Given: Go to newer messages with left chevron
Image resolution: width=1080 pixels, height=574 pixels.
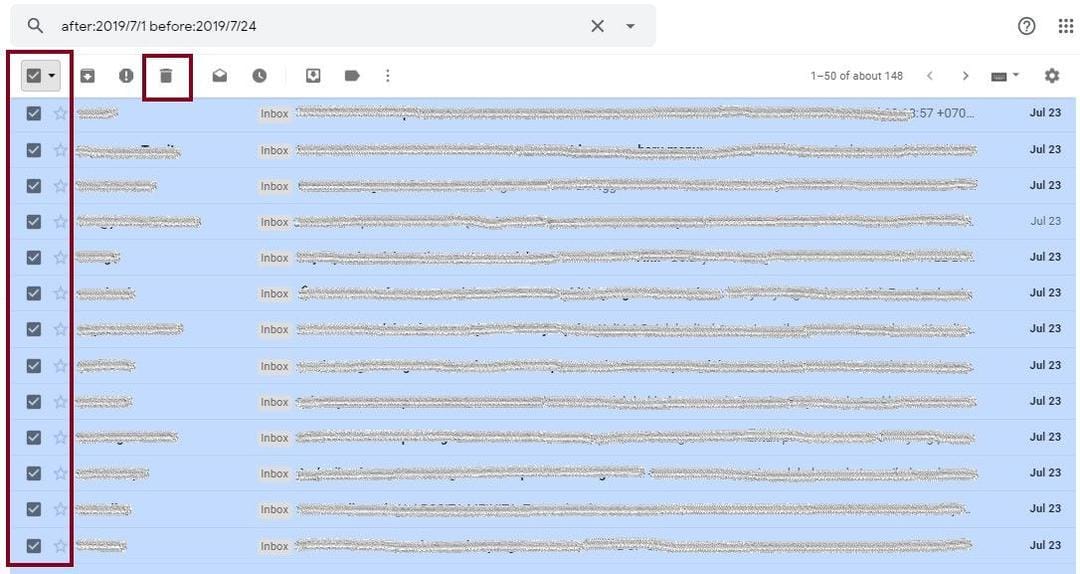Looking at the screenshot, I should click(x=930, y=76).
